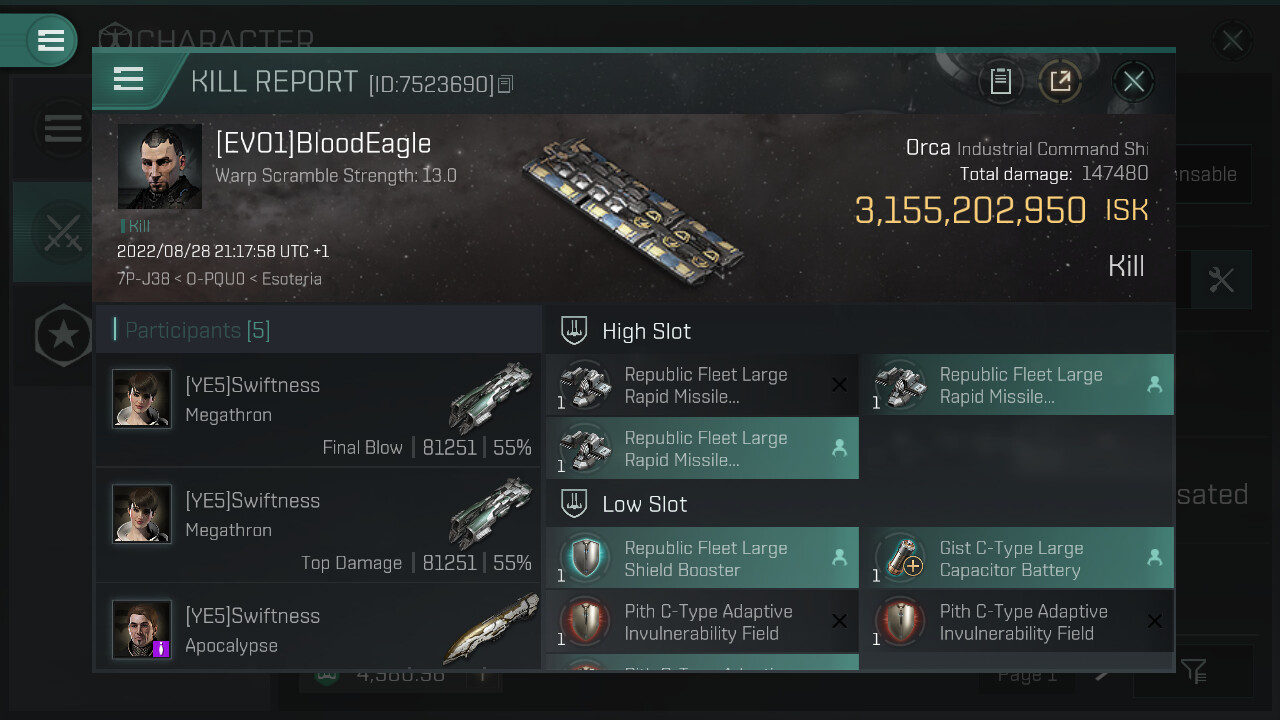
Task: Select Gist C-Type Large Capacitor Battery module
Action: click(x=1016, y=559)
